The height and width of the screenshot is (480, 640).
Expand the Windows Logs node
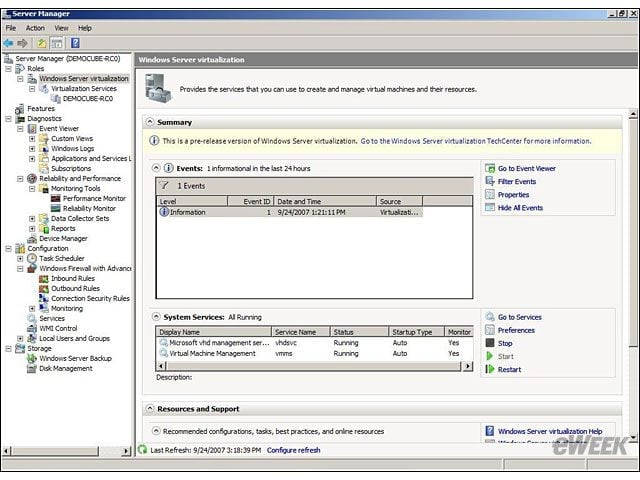pyautogui.click(x=32, y=149)
